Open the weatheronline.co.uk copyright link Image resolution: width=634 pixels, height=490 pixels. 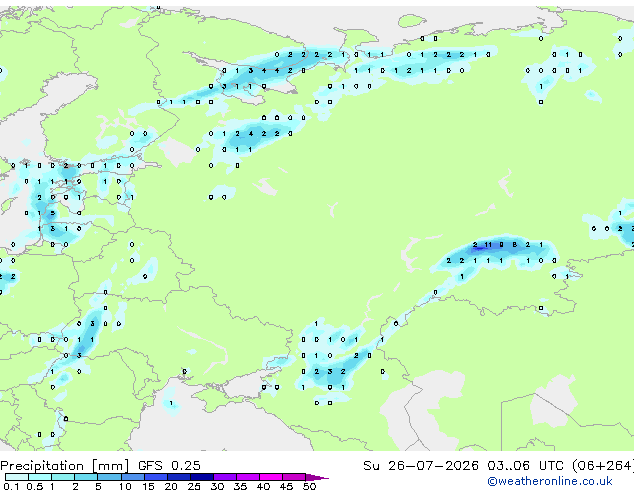[x=550, y=481]
